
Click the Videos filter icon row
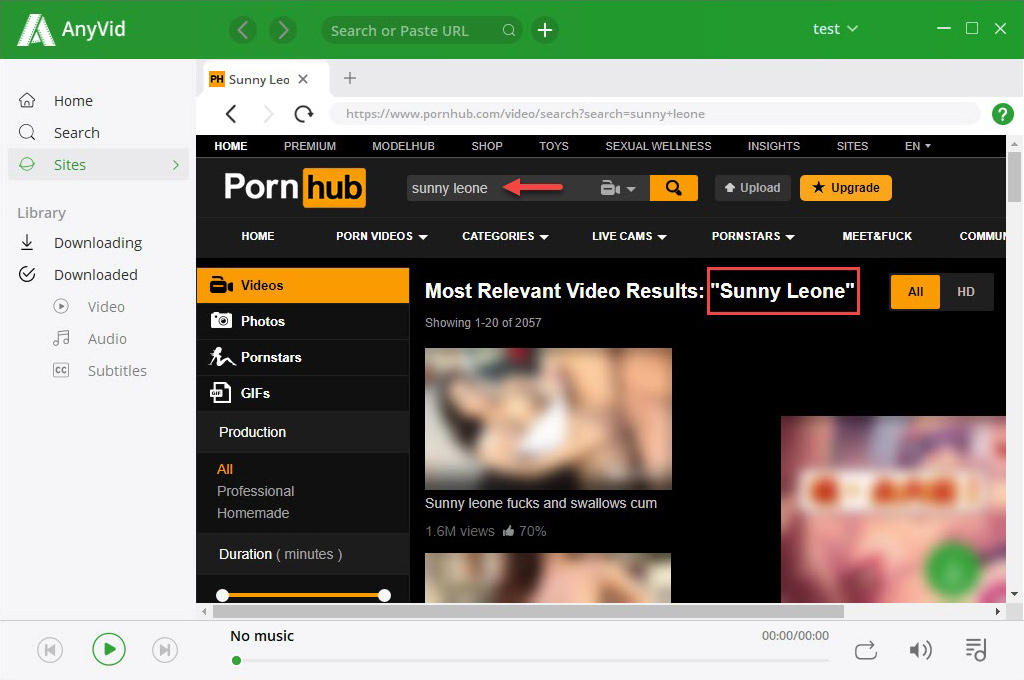point(303,285)
